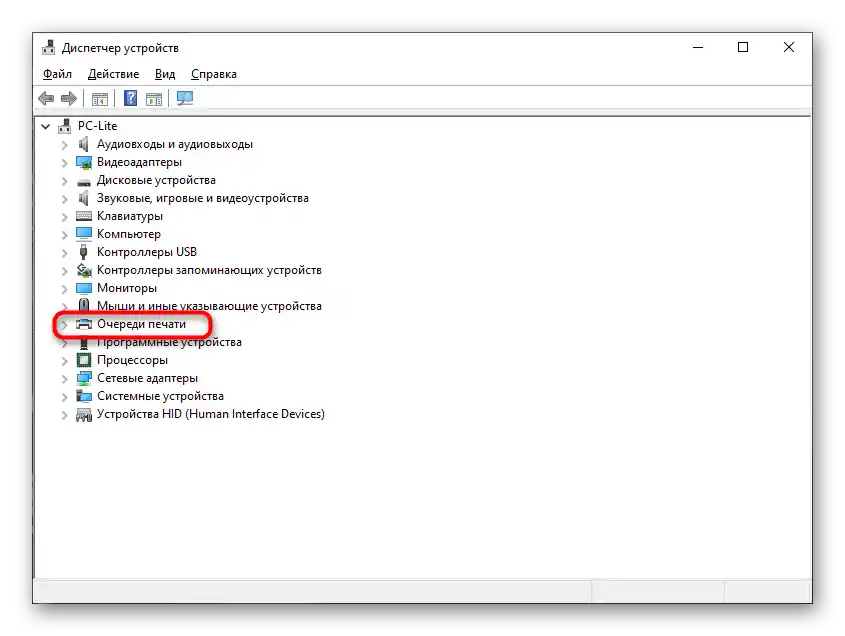Close the Диспетчер устройств window
Viewport: 845px width, 636px height.
click(788, 47)
